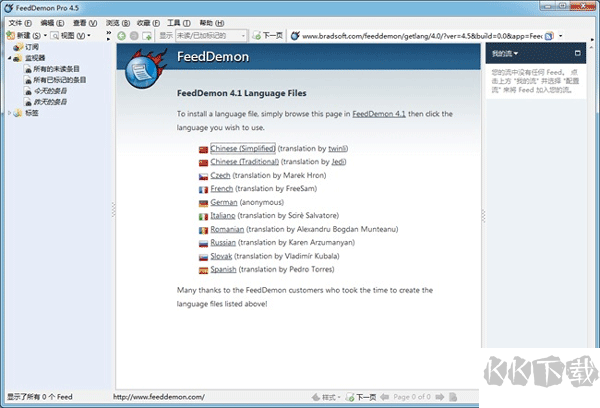Click the icon next to 今天的条目
Viewport: 600px width, 408px height.
[x=28, y=91]
